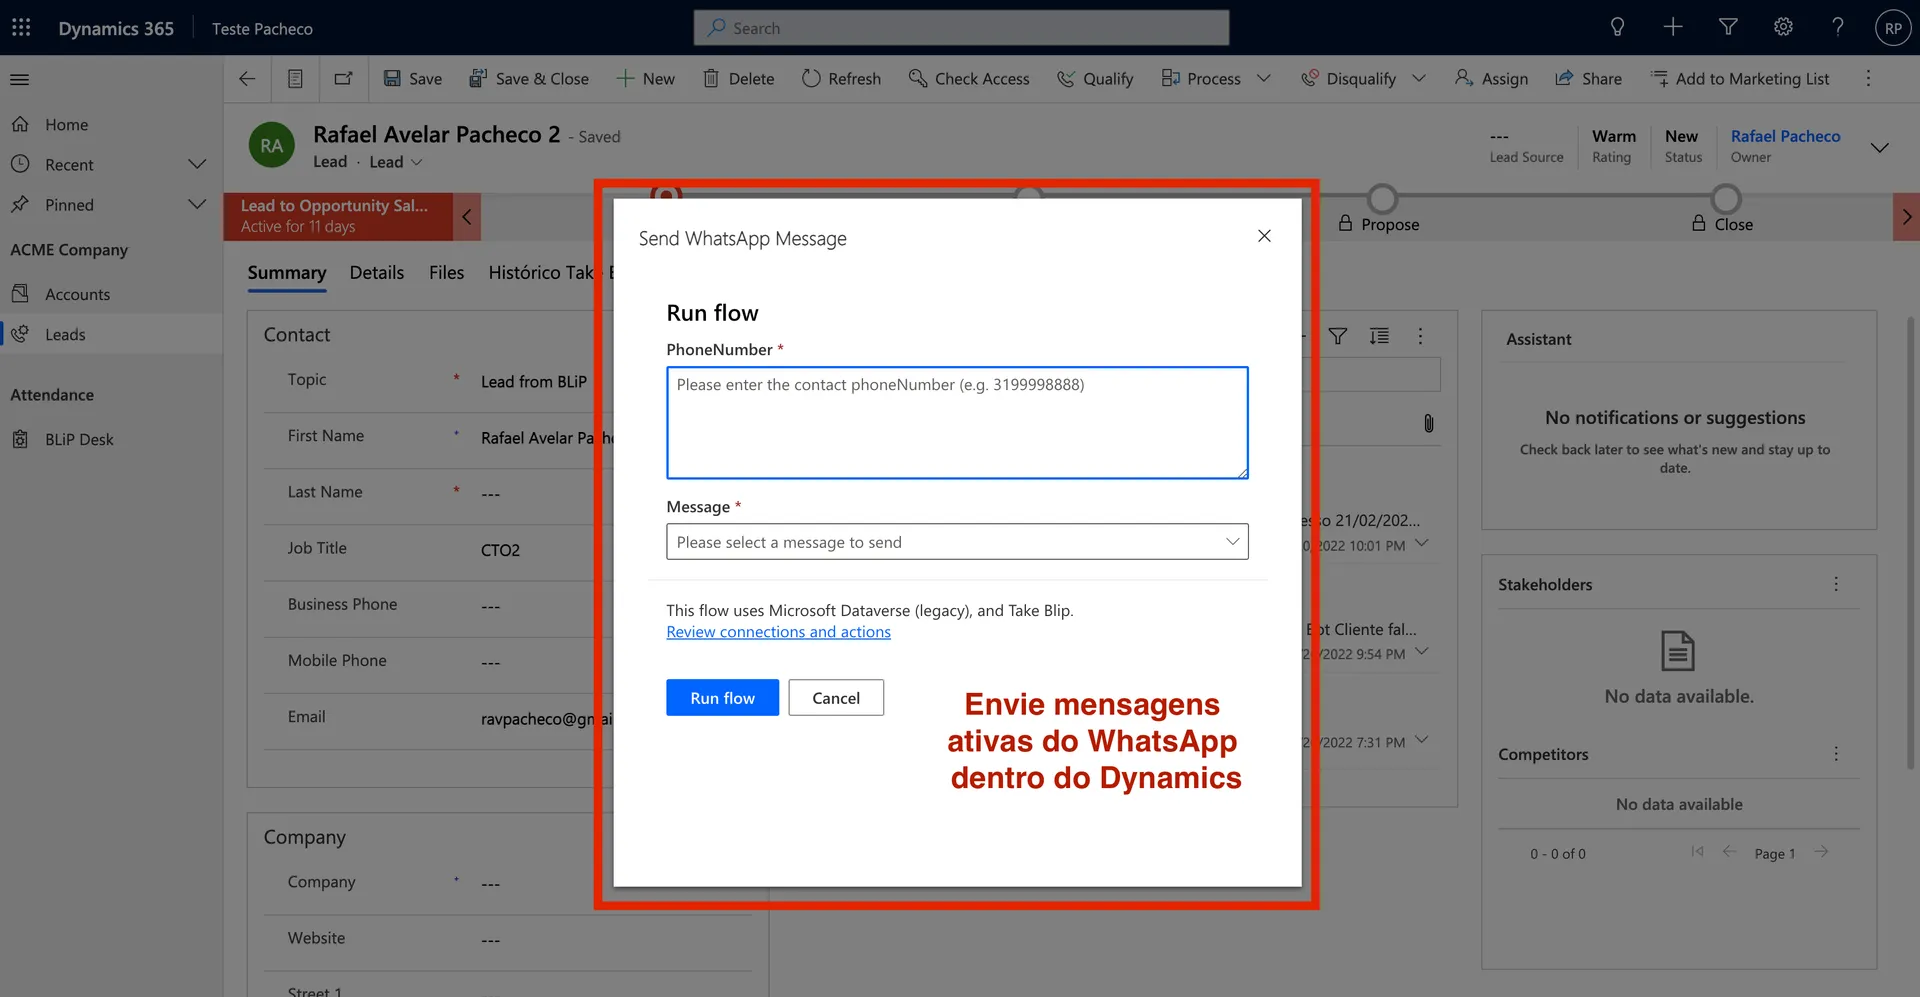
Task: Expand the Recent section chevron
Action: tap(197, 165)
